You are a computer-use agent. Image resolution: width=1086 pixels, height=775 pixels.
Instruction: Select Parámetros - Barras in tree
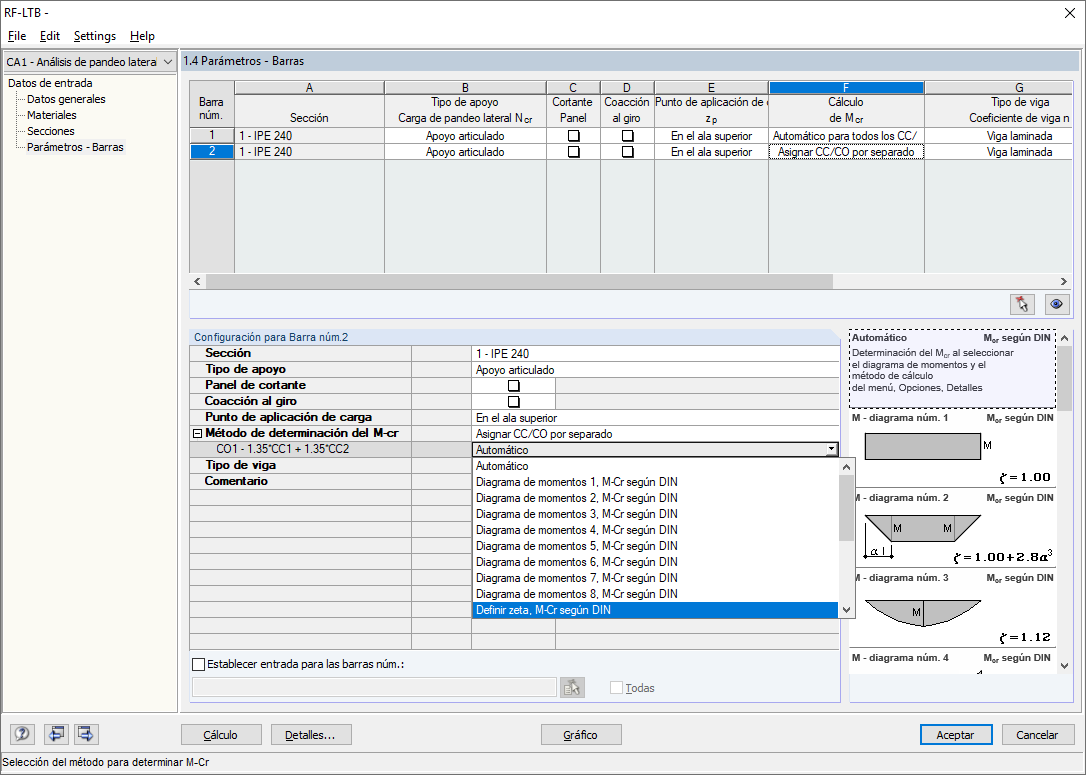pyautogui.click(x=75, y=147)
